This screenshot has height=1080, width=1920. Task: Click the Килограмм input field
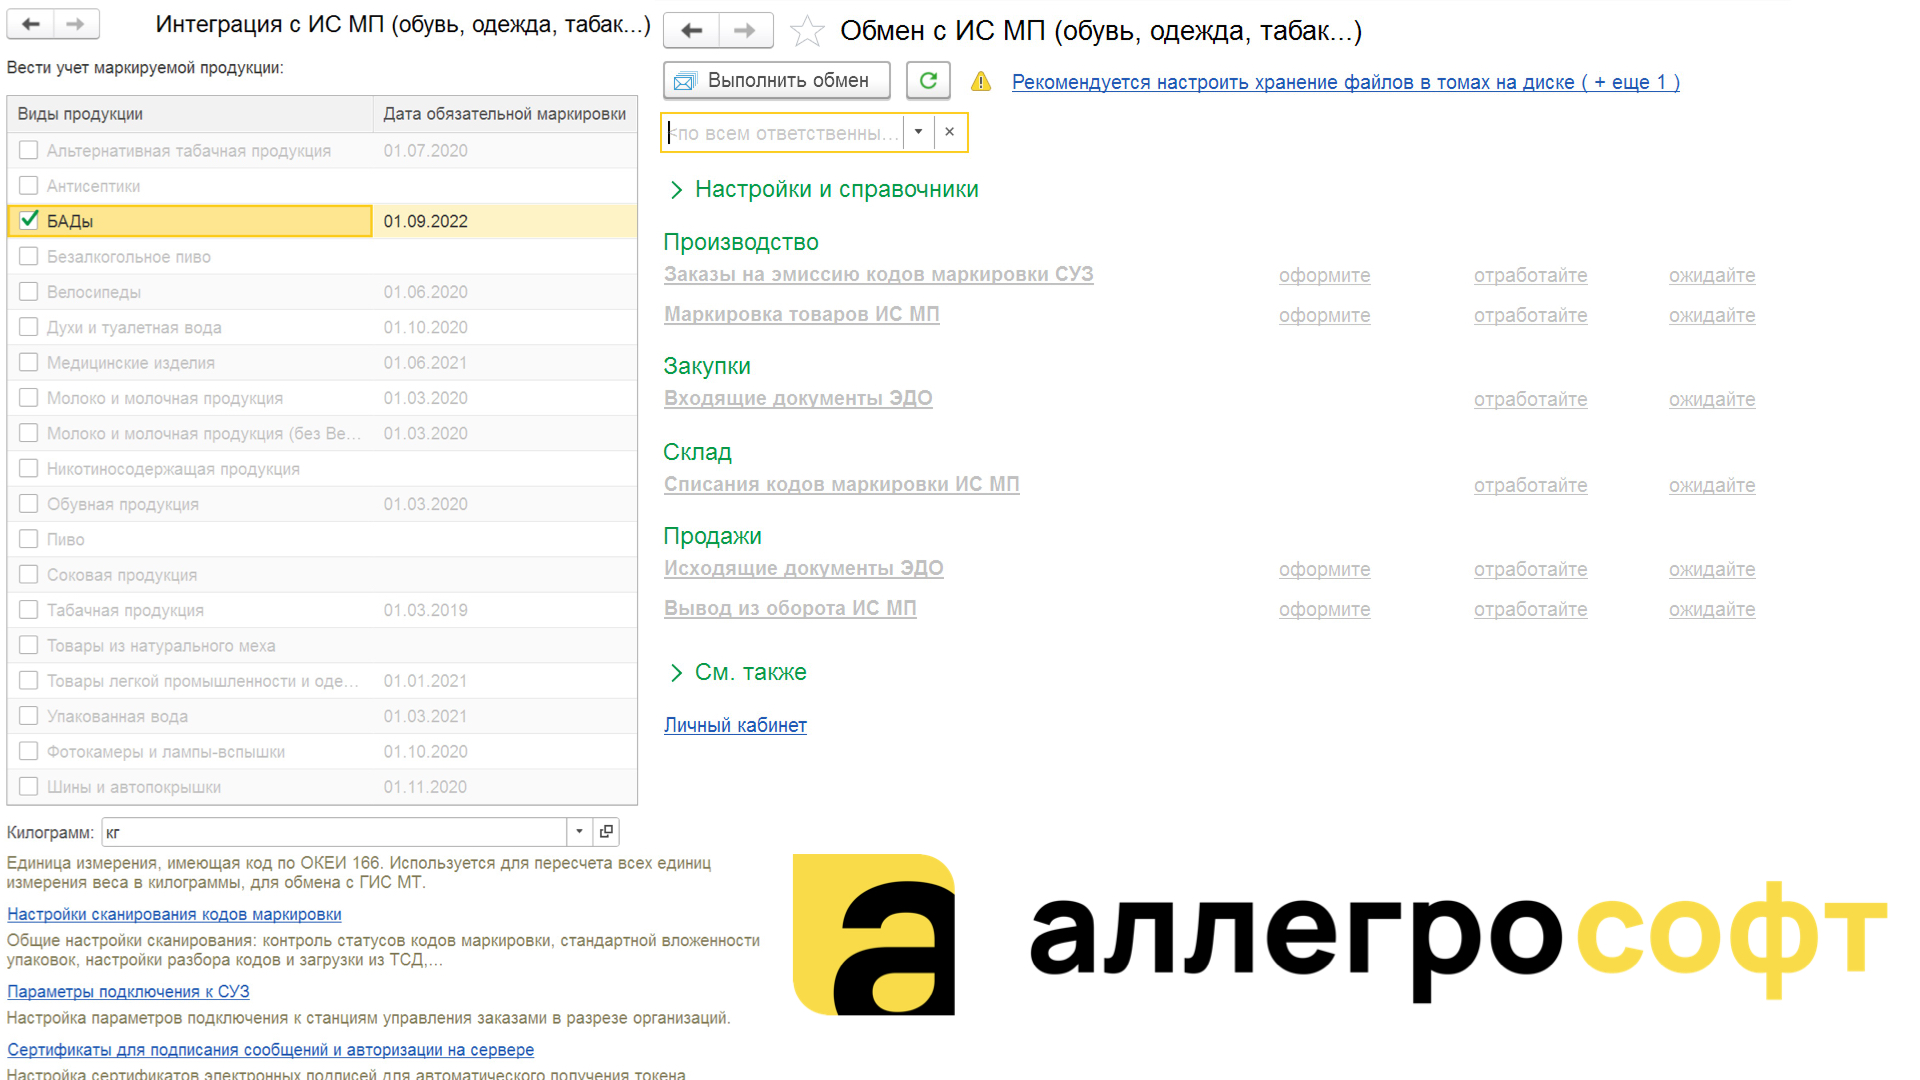click(x=335, y=832)
